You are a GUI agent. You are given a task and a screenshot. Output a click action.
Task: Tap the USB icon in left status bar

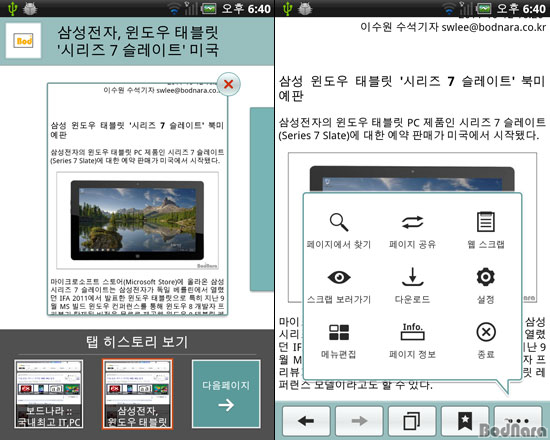12,8
